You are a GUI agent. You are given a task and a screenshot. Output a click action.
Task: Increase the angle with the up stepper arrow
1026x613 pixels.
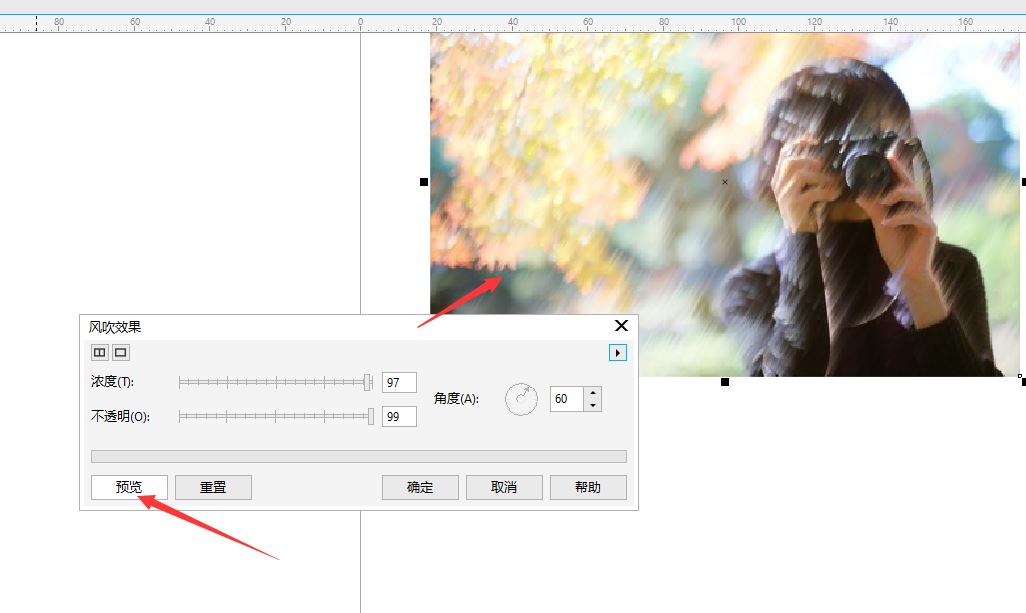click(593, 393)
